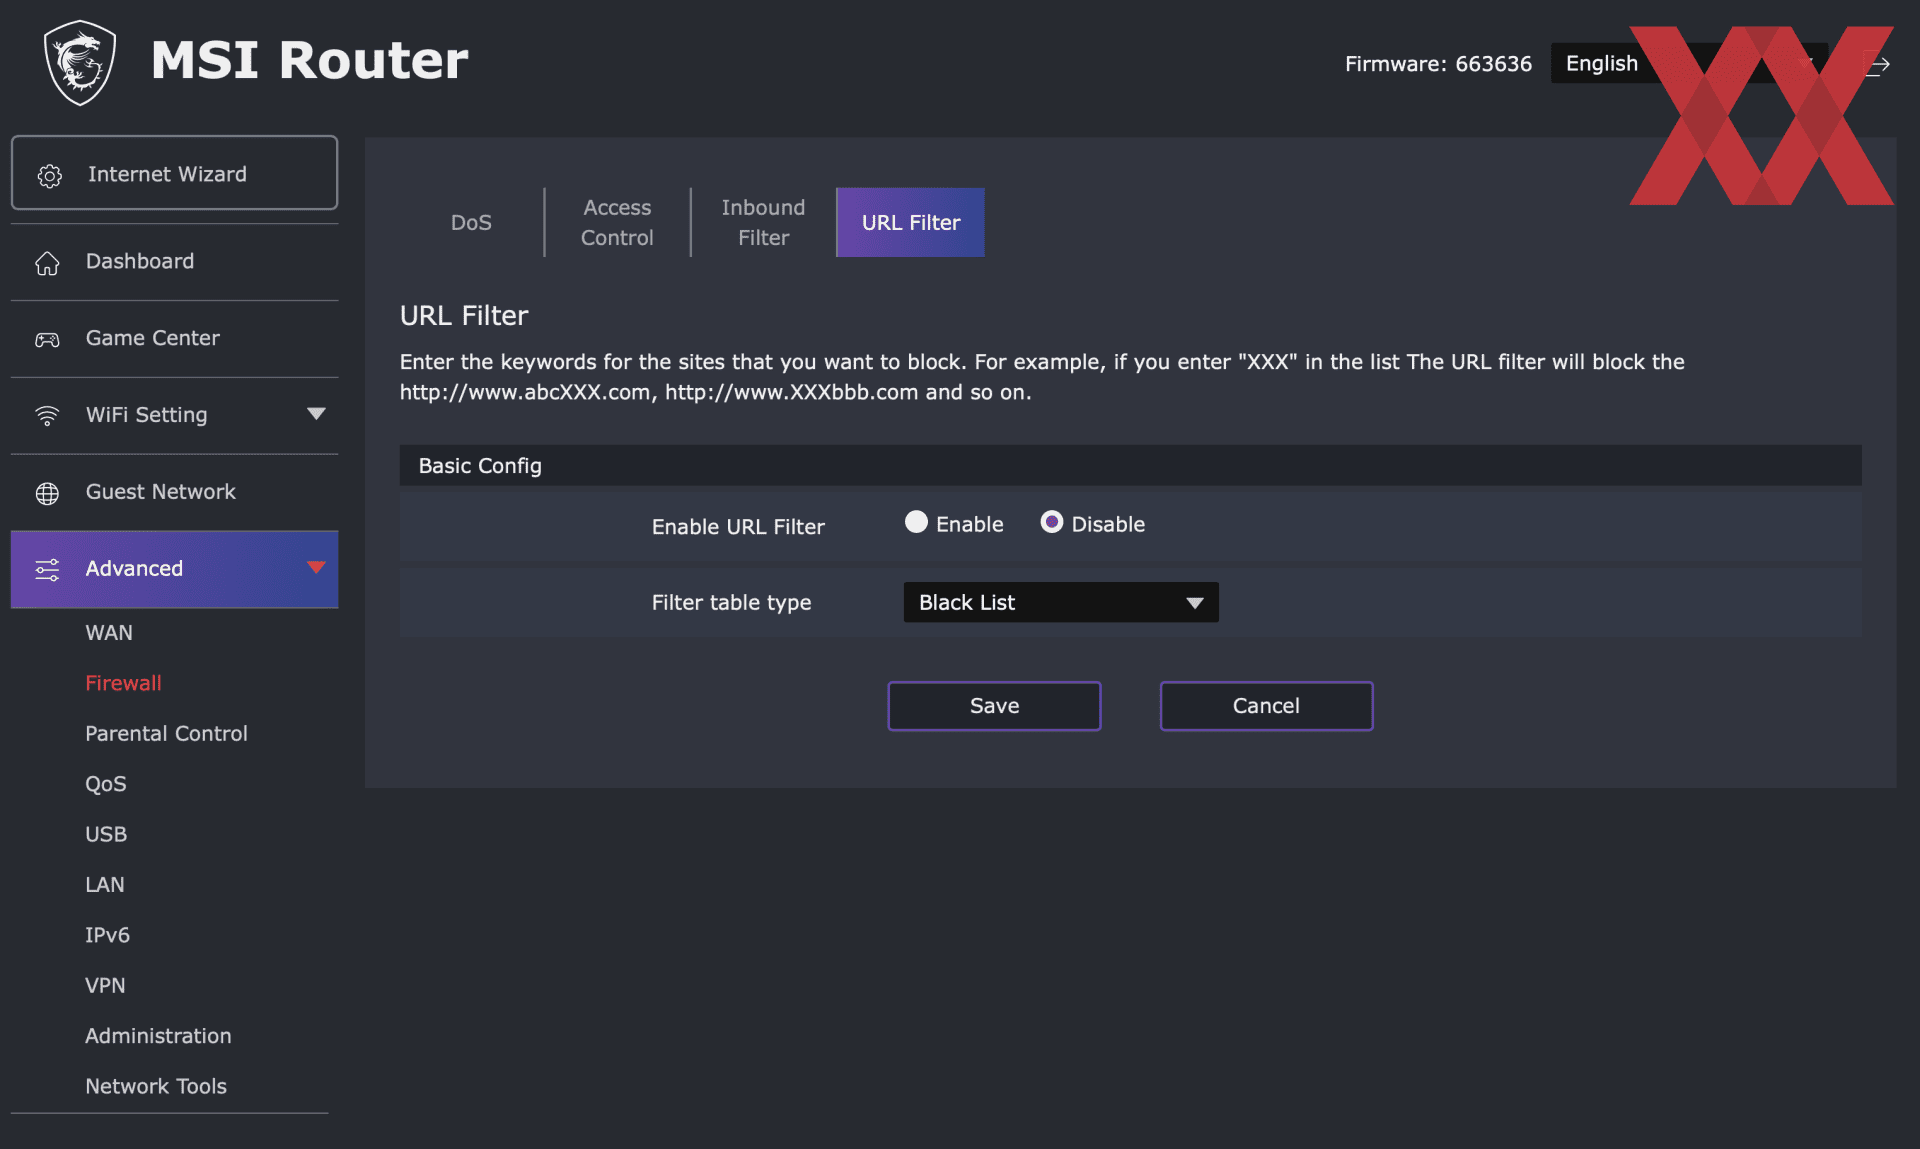This screenshot has height=1149, width=1920.
Task: Open the Firewall submenu item
Action: click(123, 683)
